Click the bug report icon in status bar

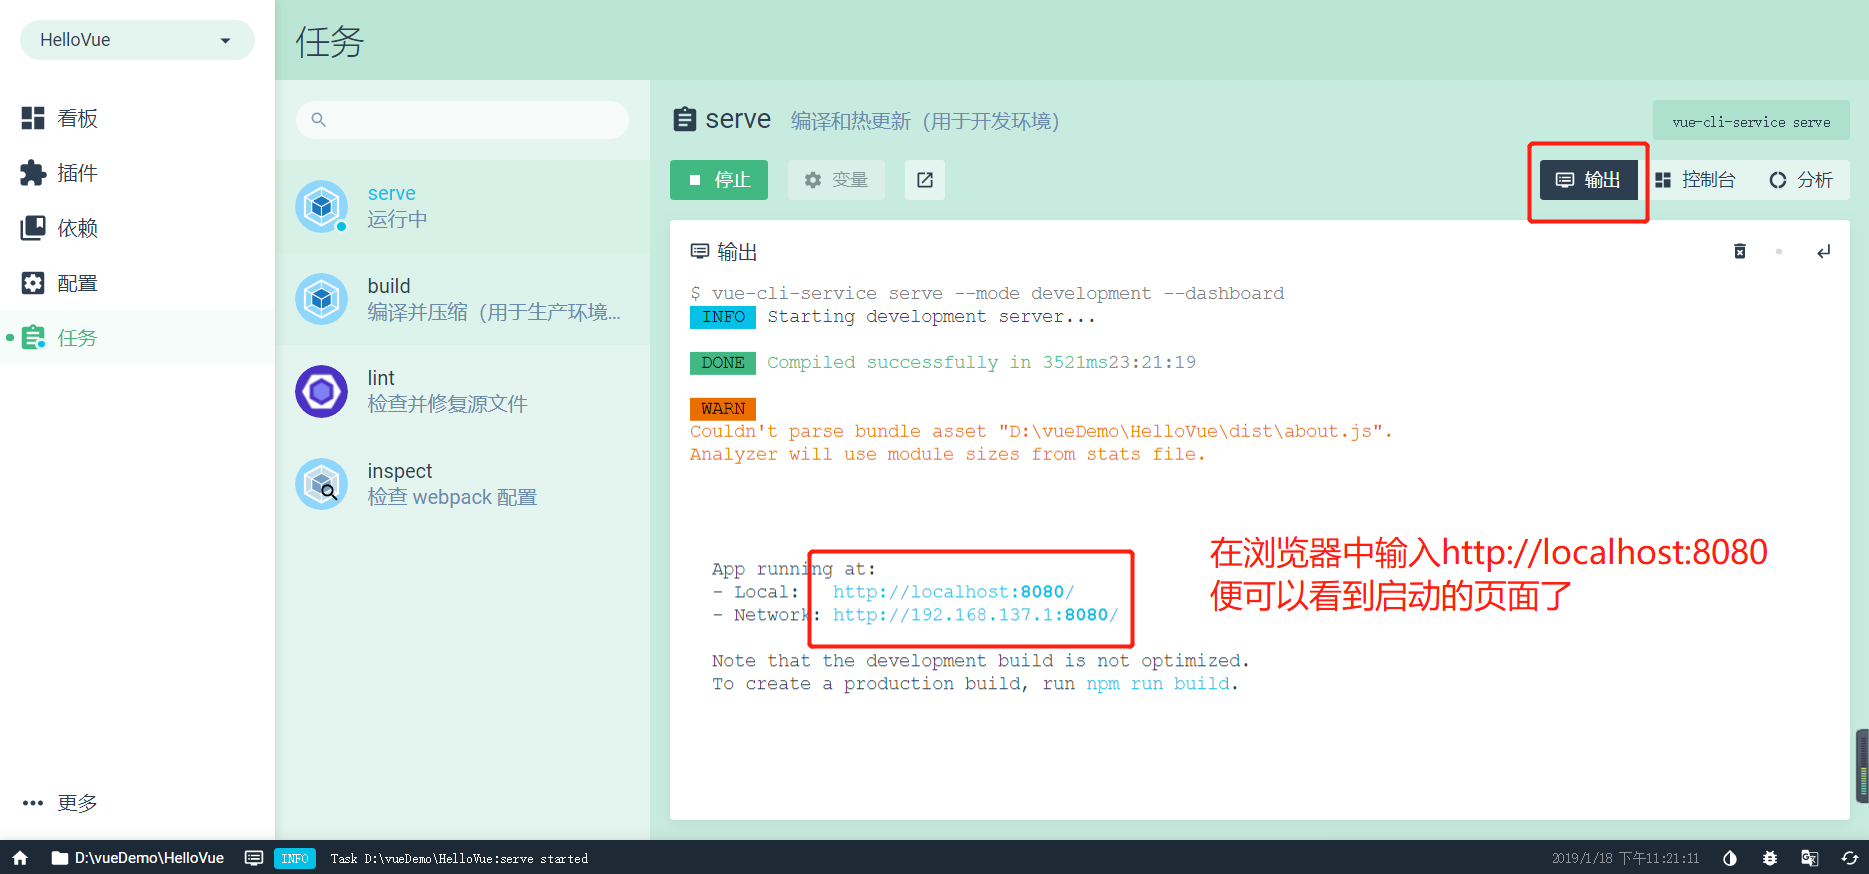[1770, 858]
